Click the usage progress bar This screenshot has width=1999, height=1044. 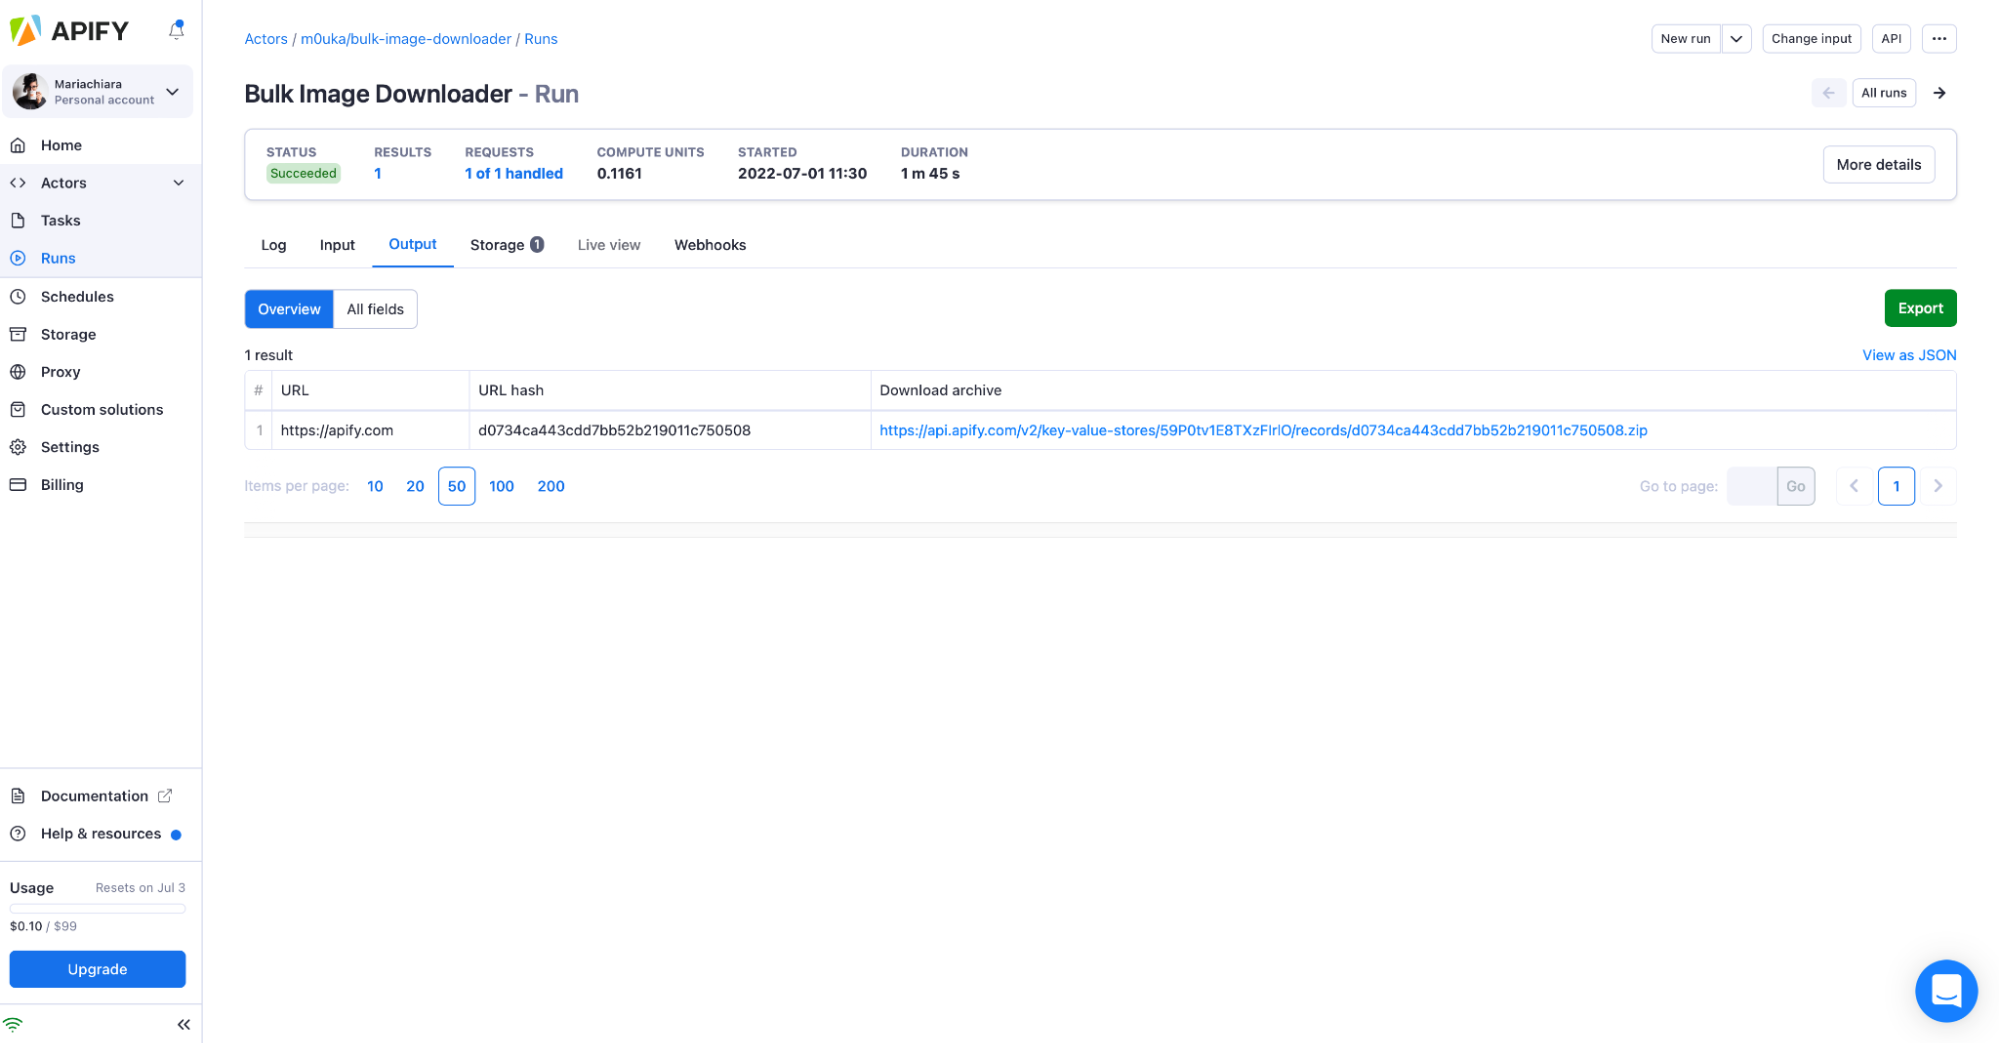click(x=97, y=909)
